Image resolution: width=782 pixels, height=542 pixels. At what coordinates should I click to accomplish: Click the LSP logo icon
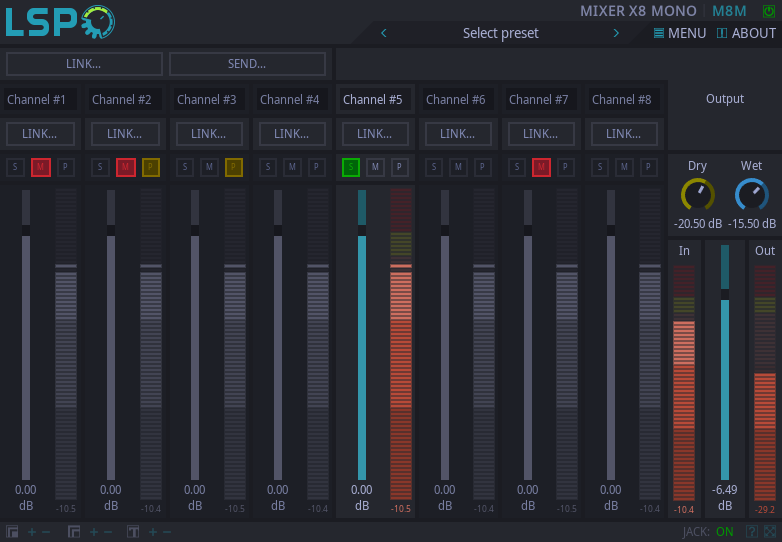[60, 22]
